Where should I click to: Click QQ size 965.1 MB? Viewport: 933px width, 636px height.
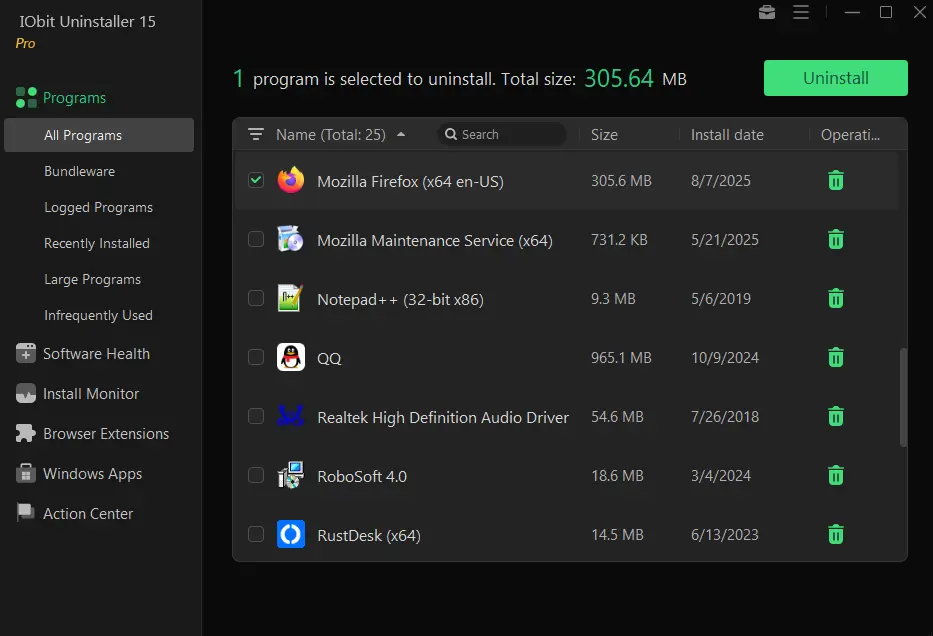coord(621,358)
